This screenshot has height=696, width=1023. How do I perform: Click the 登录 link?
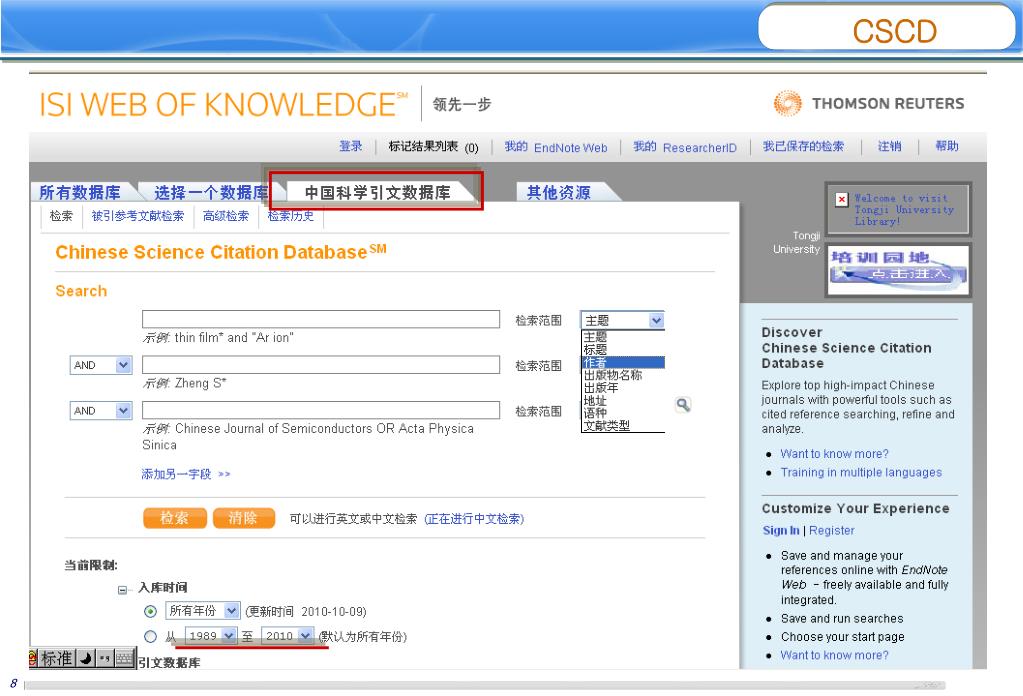[350, 146]
